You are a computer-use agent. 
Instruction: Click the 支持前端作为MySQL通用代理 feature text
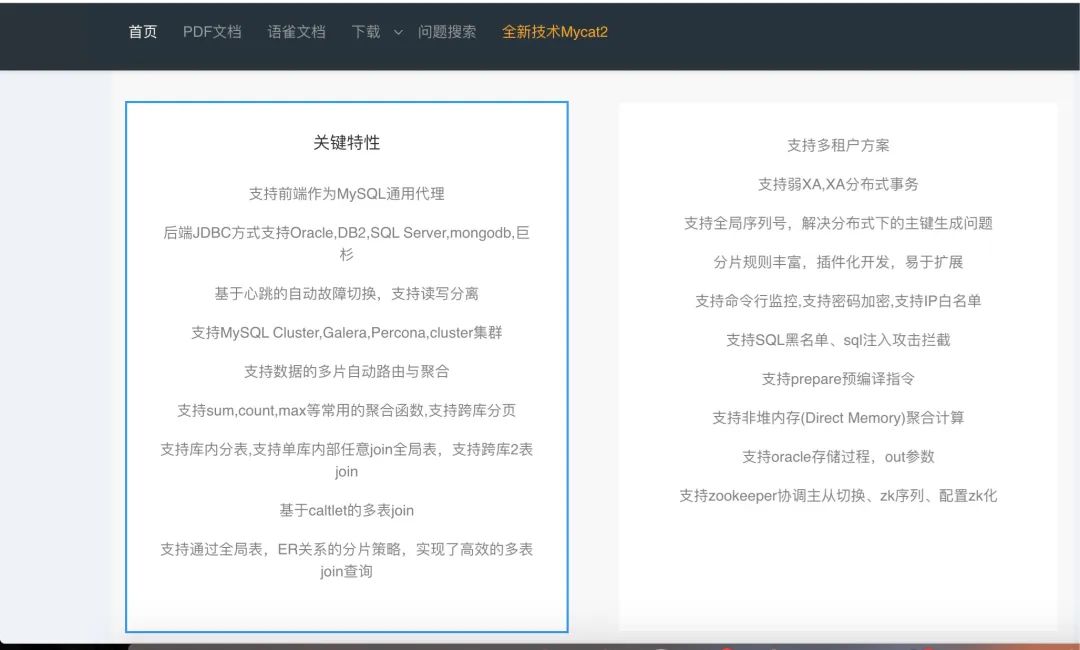pos(347,194)
